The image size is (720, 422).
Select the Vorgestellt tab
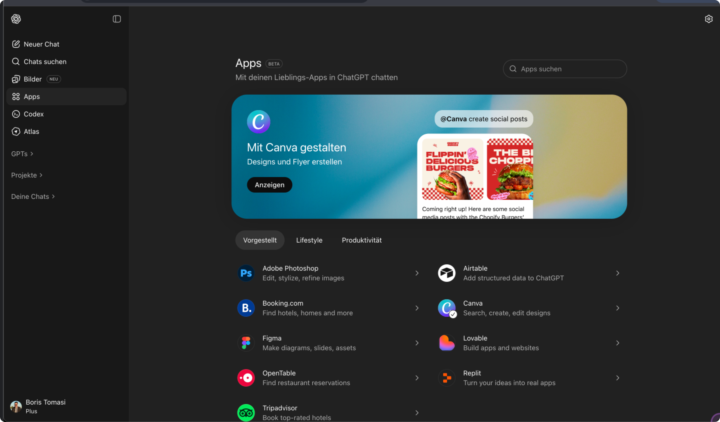260,240
